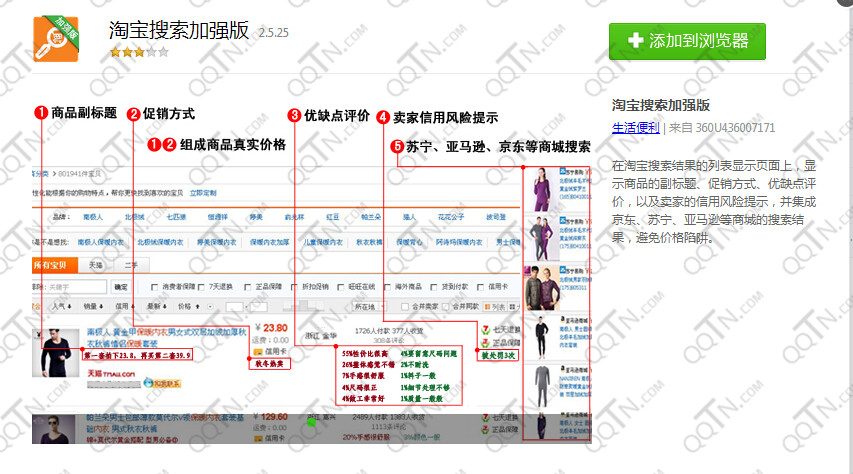853x474 pixels.
Task: Toggle the 7天退换 checkbox
Action: click(x=201, y=287)
